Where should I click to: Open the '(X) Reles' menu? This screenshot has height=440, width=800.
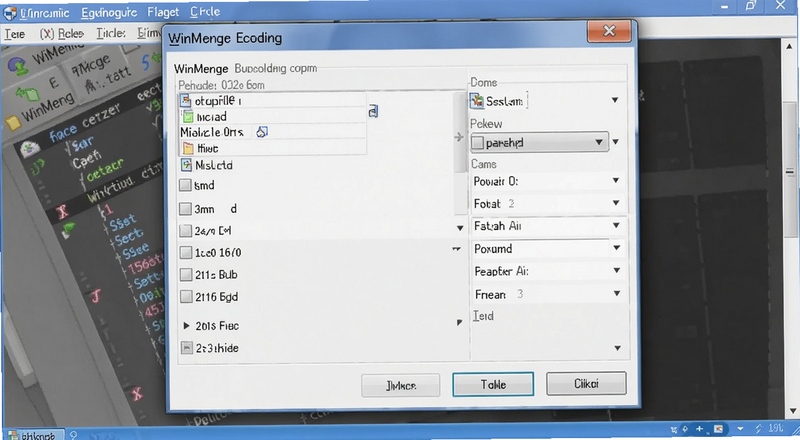(62, 34)
